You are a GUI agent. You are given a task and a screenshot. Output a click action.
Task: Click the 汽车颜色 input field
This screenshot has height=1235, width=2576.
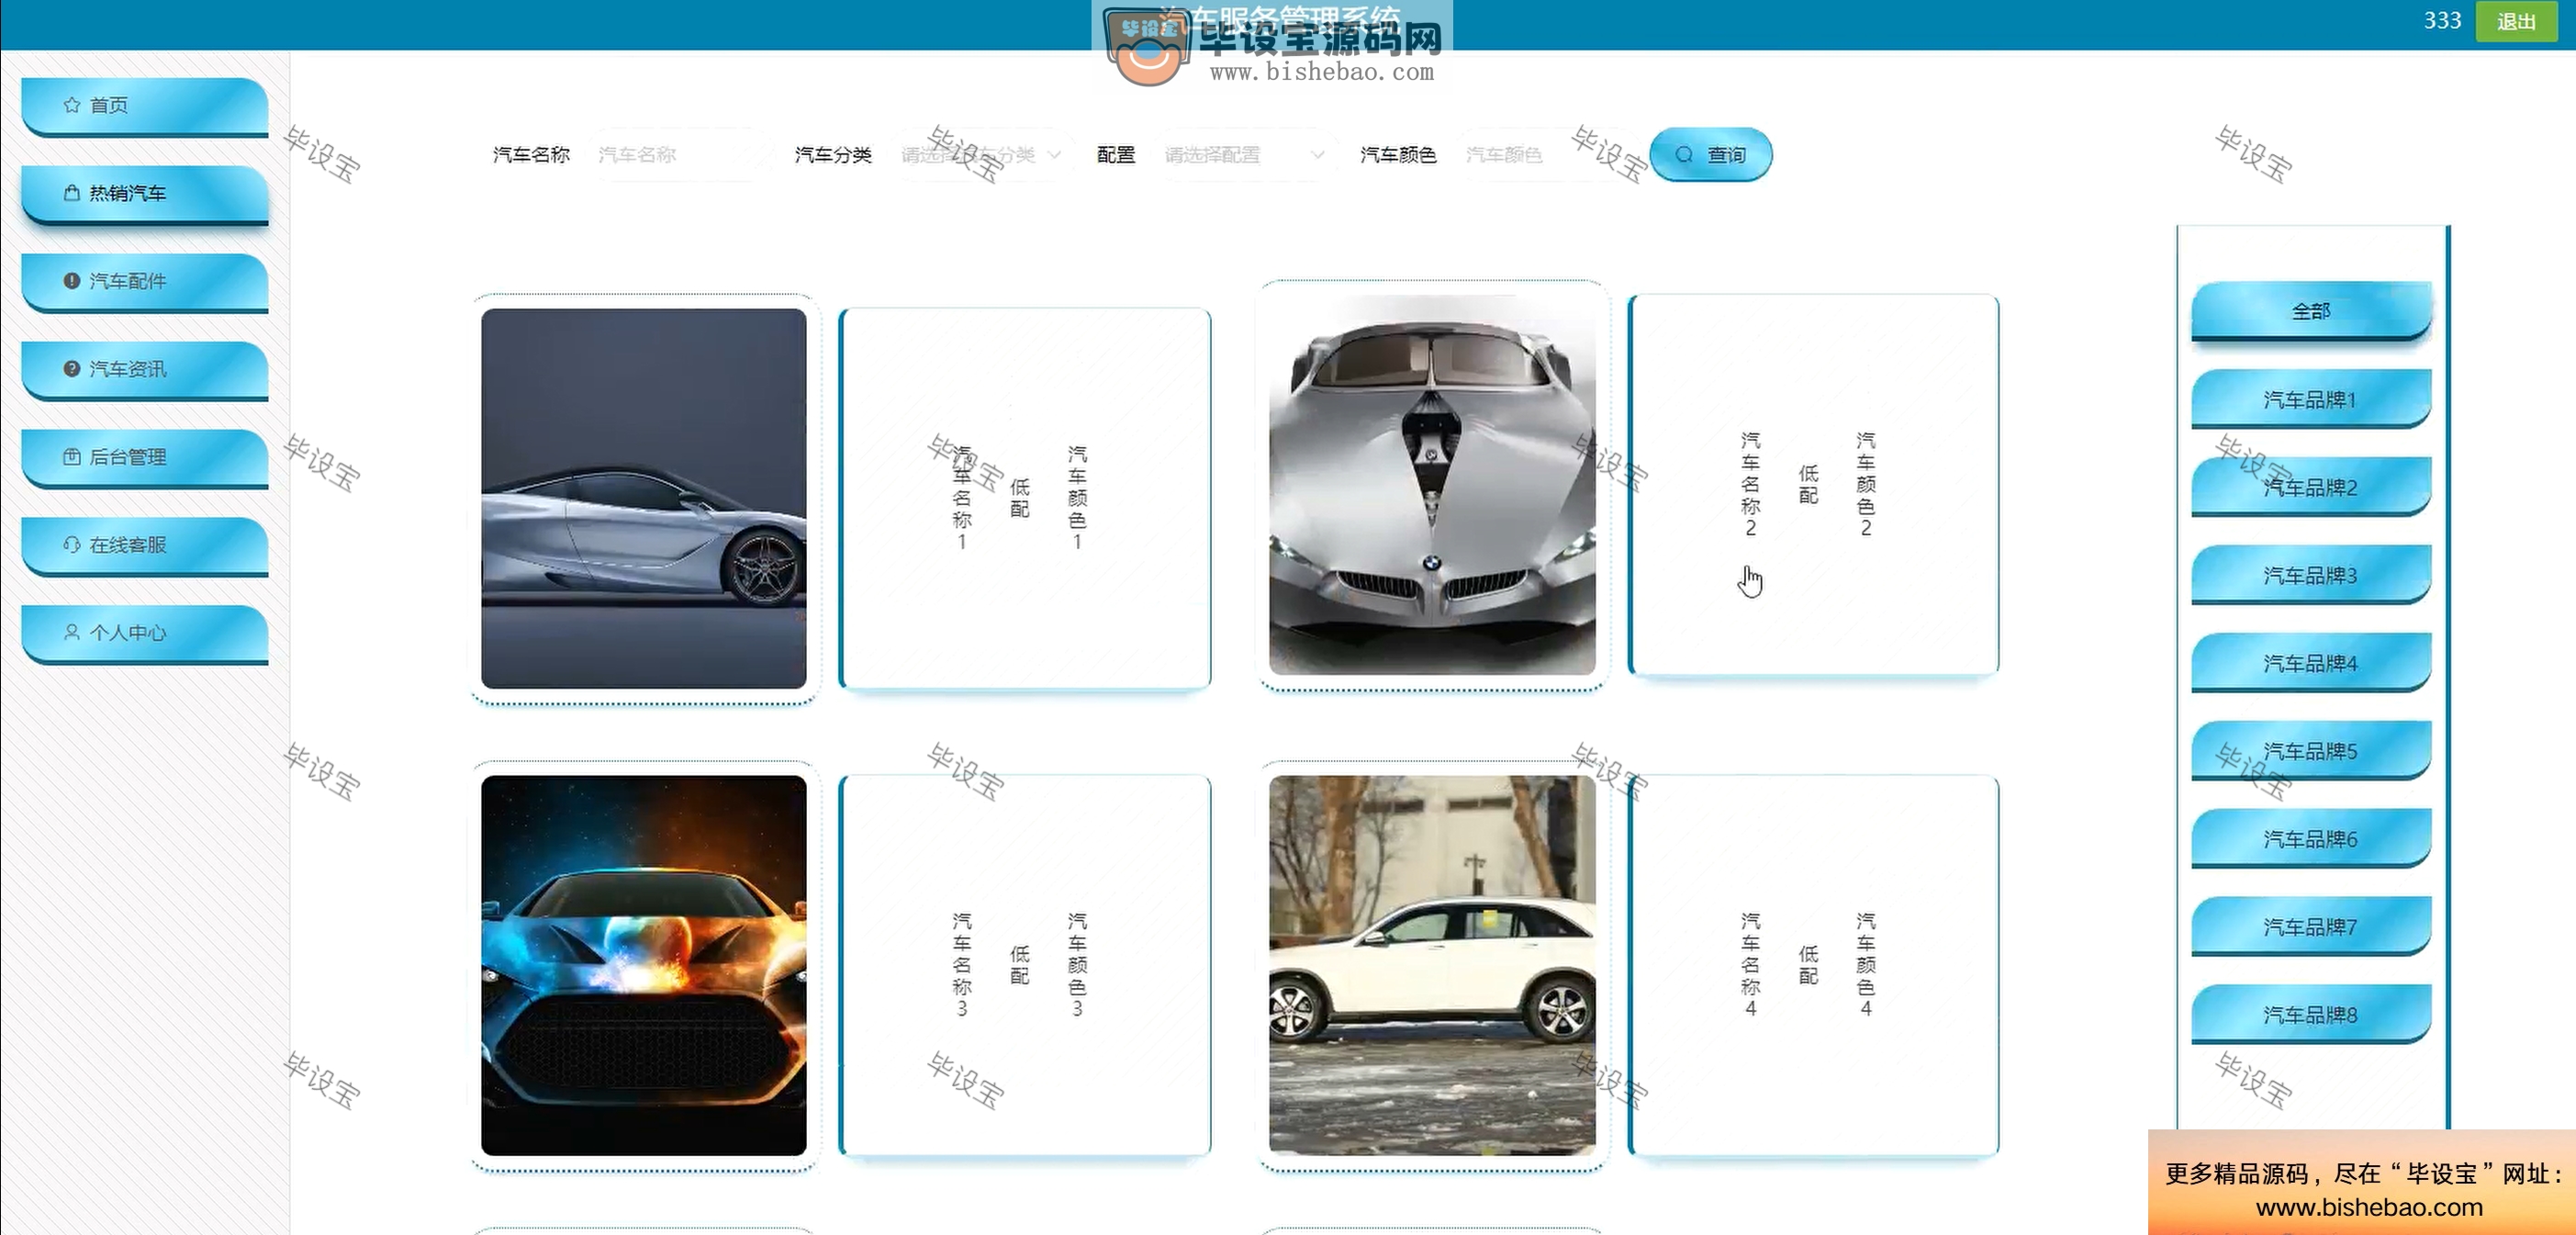click(1545, 155)
